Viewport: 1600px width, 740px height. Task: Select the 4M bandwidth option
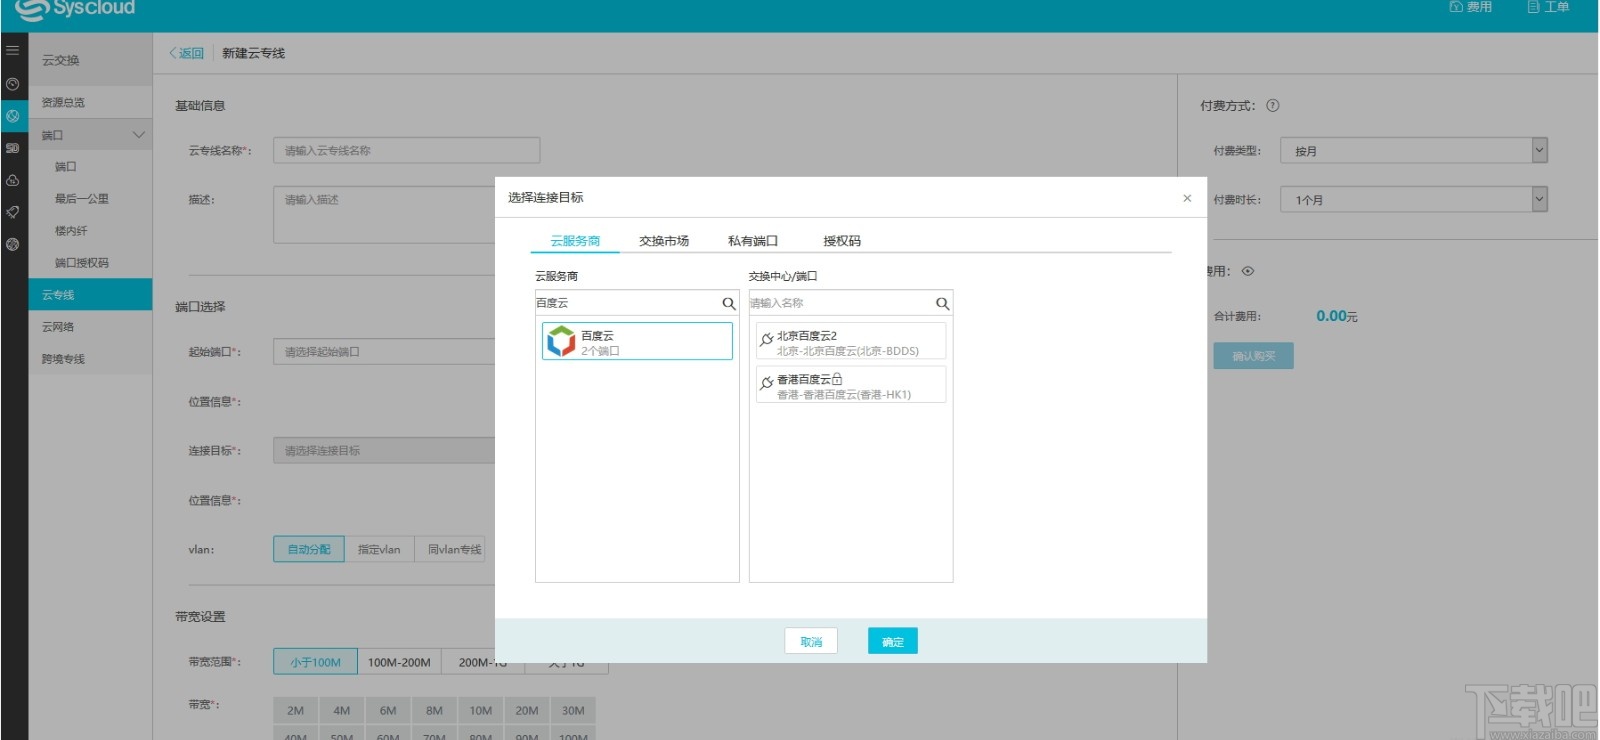(x=342, y=711)
